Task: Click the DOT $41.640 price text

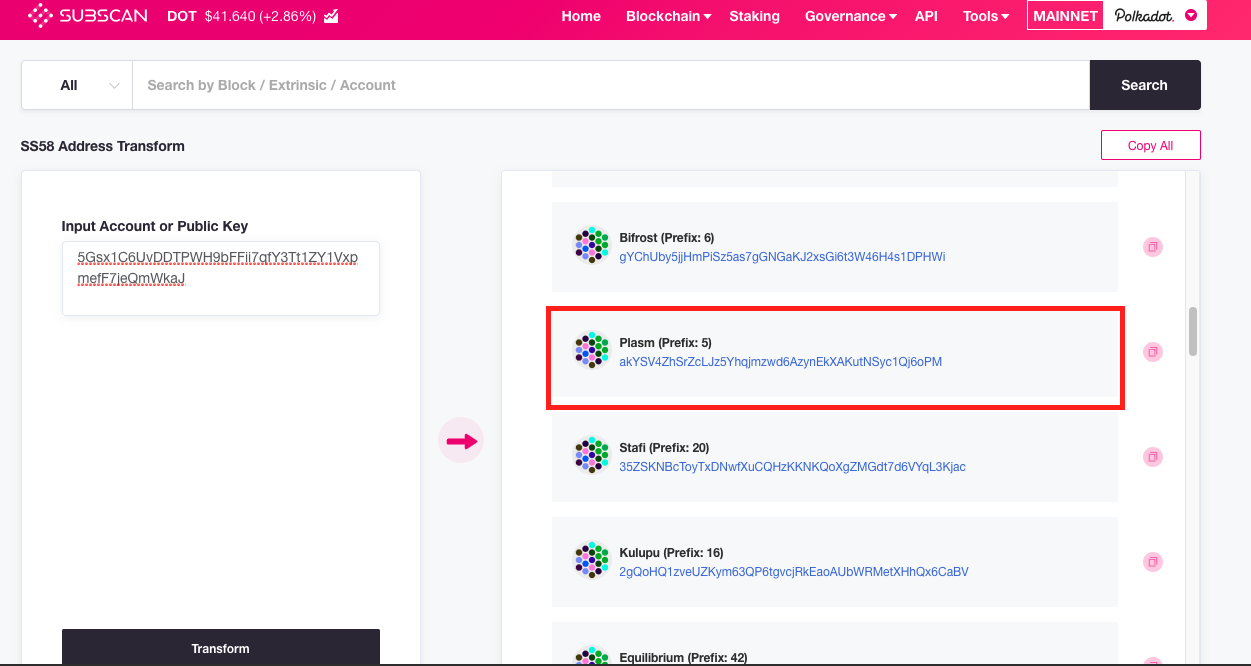Action: (x=241, y=17)
